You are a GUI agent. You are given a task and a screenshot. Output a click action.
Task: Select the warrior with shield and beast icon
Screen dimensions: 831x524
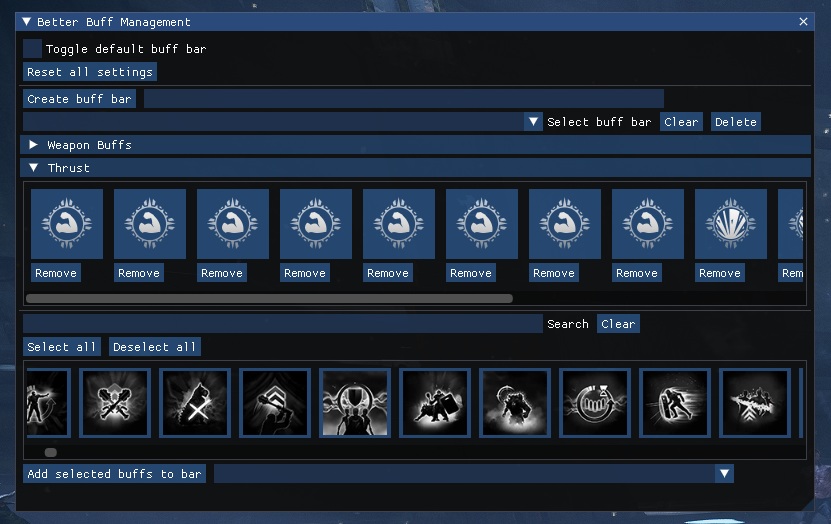tap(435, 403)
